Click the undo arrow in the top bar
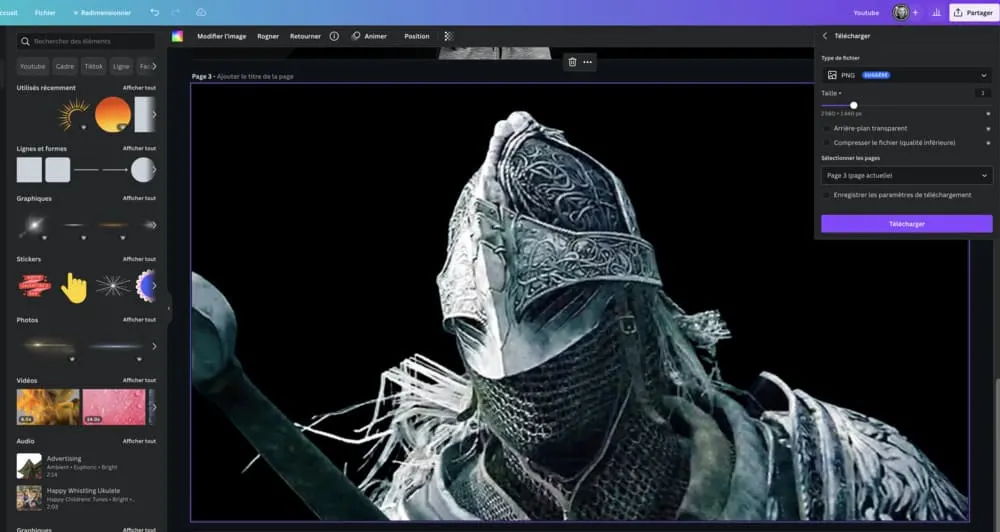Image resolution: width=1000 pixels, height=532 pixels. click(154, 12)
